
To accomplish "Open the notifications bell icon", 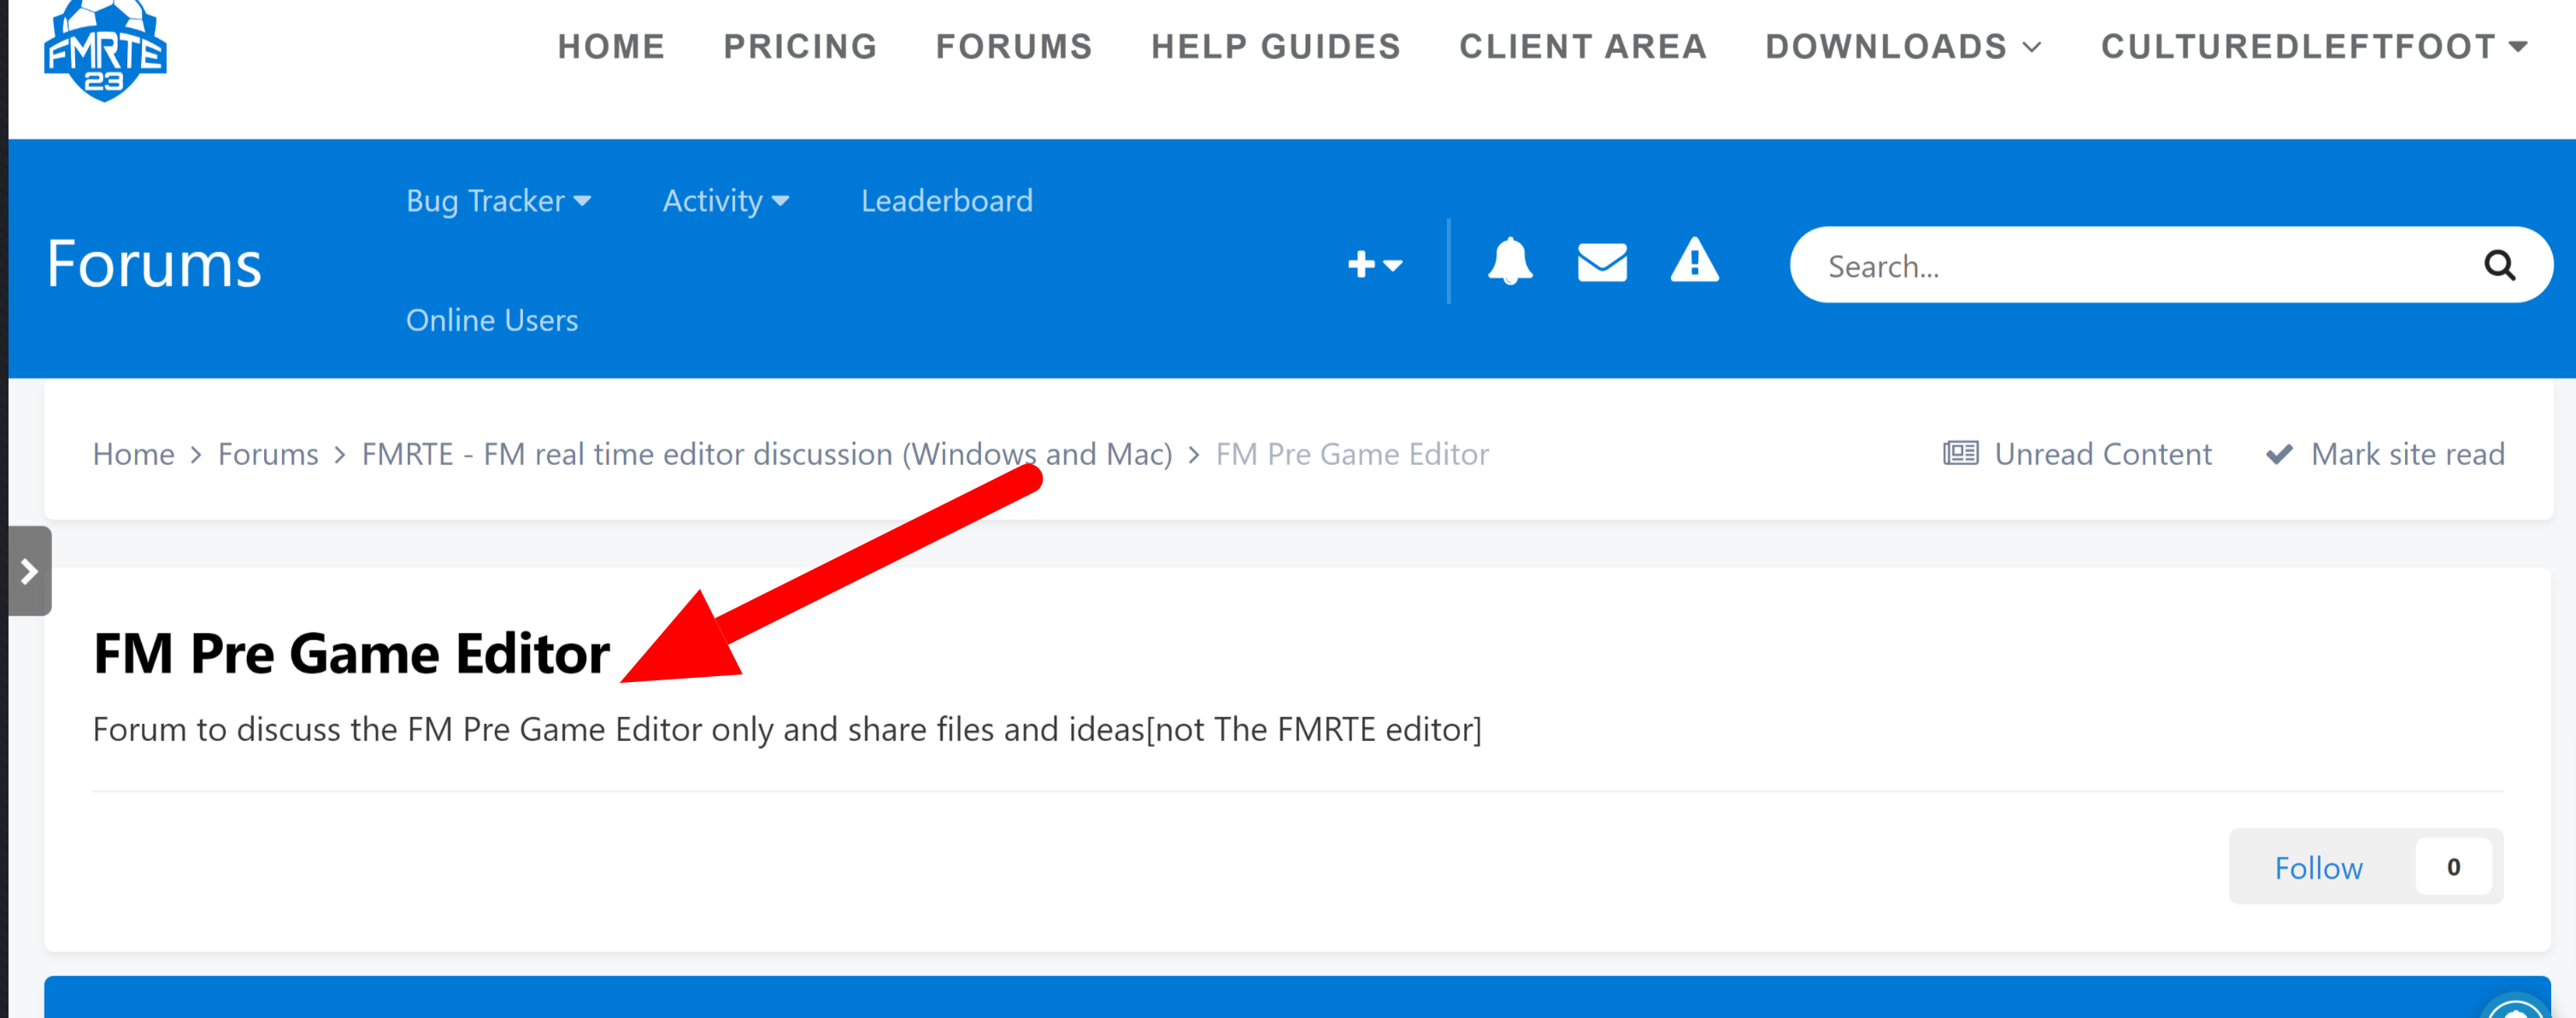I will 1510,262.
